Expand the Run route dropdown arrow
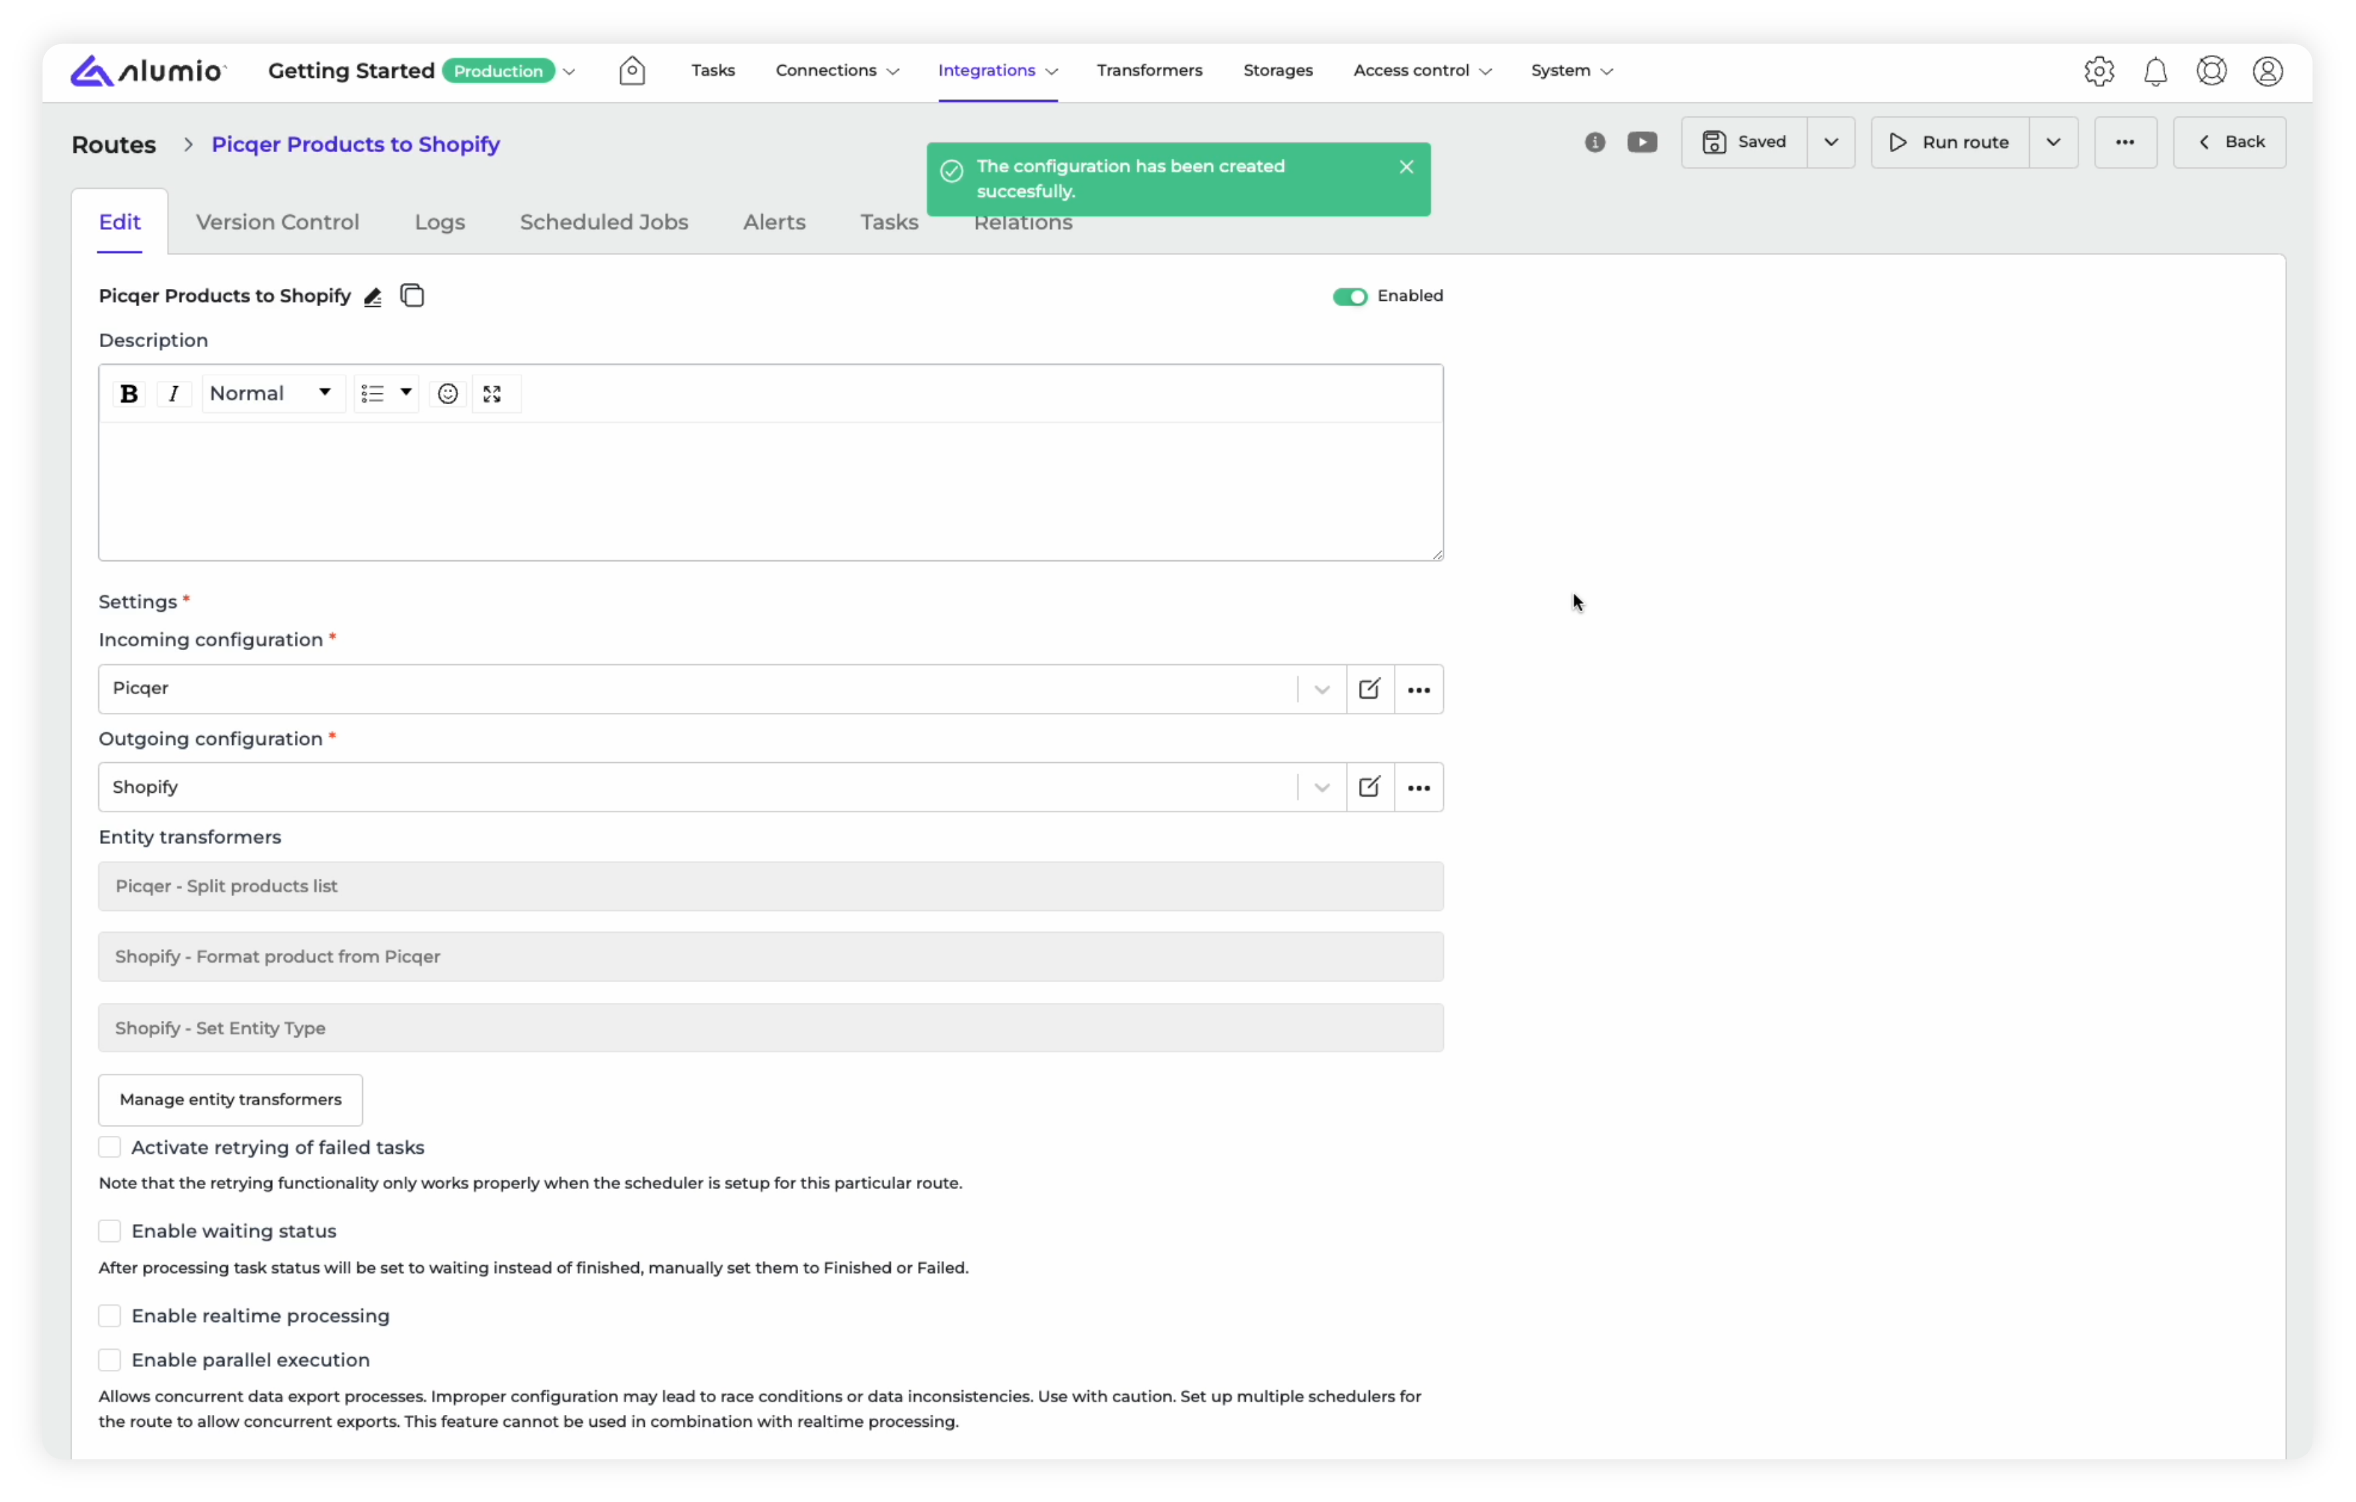The image size is (2356, 1502). point(2052,142)
